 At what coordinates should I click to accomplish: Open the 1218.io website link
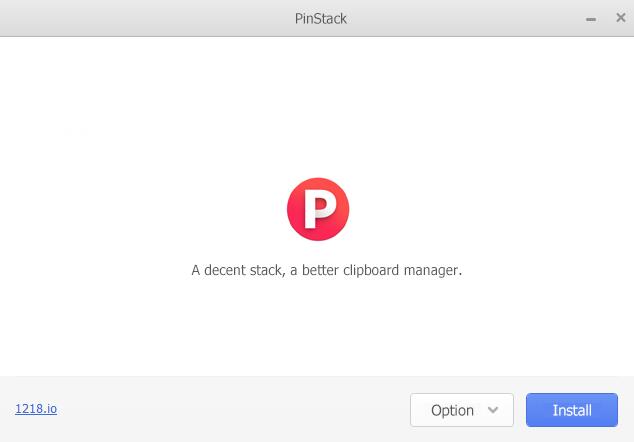pos(36,409)
